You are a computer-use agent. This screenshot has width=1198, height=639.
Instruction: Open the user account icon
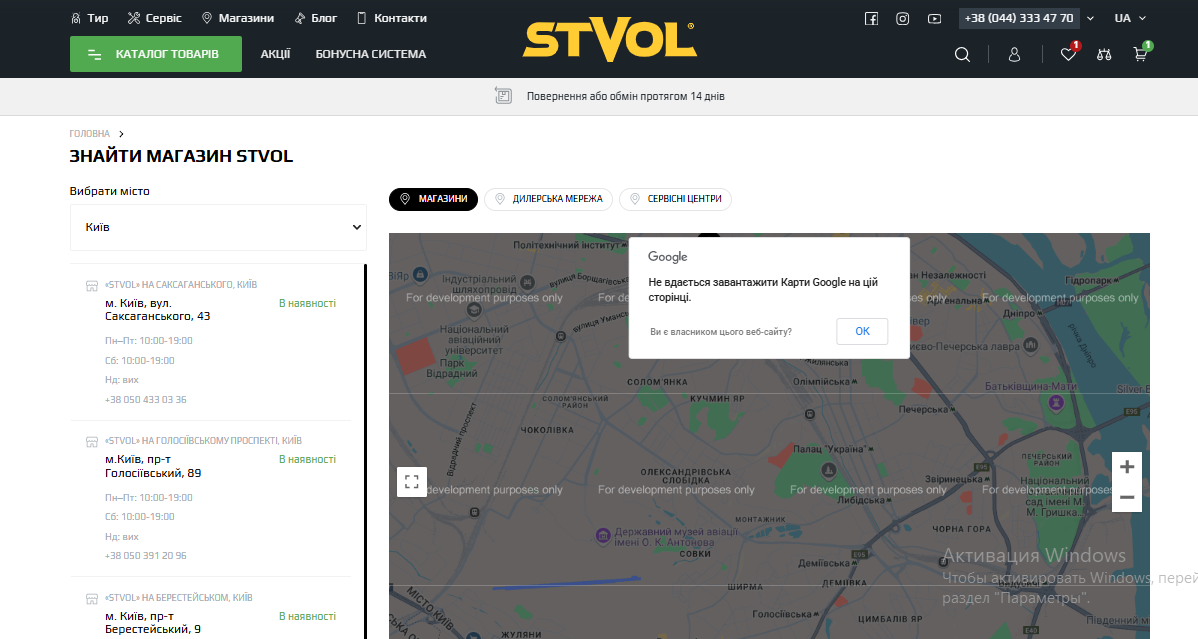[x=1014, y=54]
